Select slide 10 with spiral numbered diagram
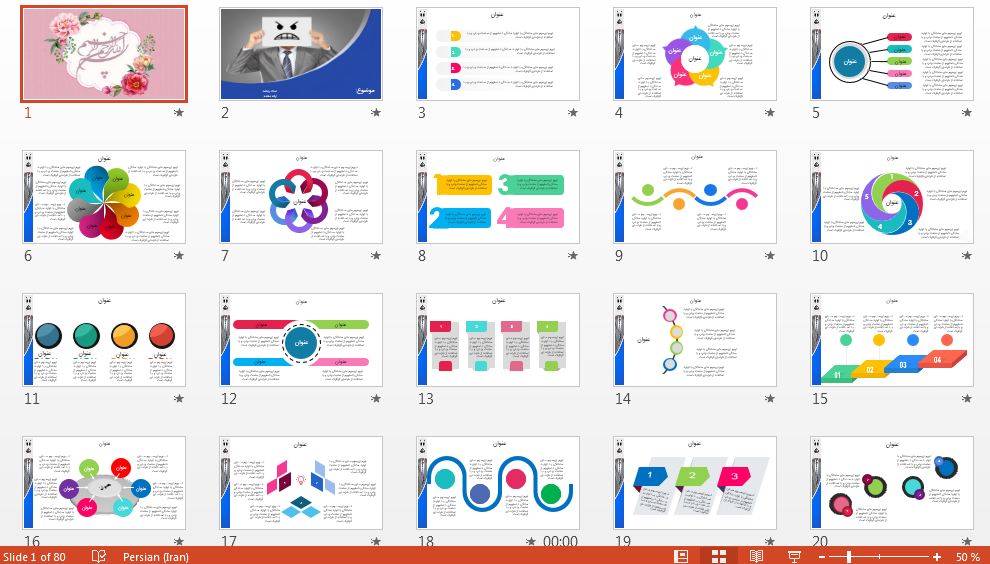Image resolution: width=990 pixels, height=564 pixels. coord(892,197)
